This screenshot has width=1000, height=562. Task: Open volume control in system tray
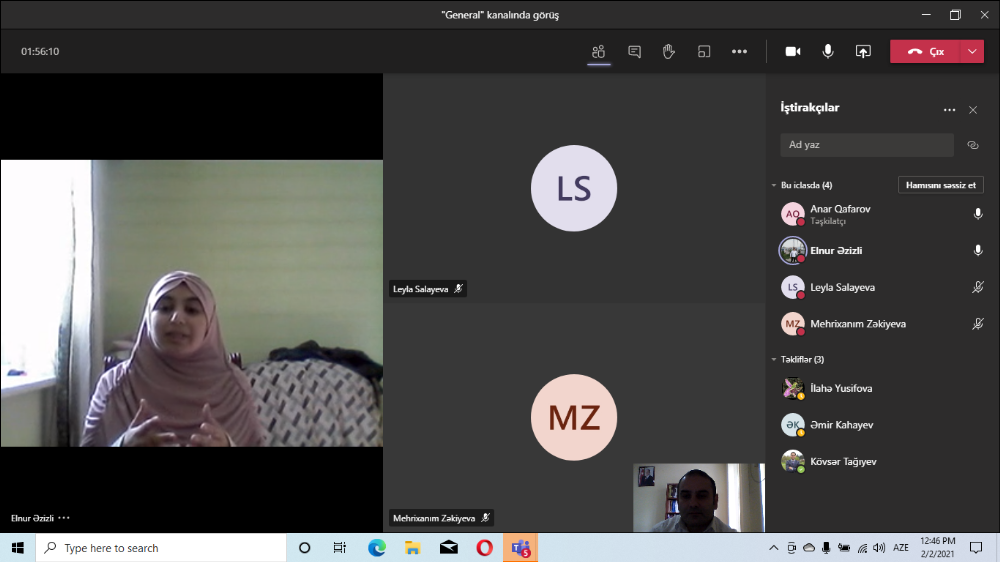[879, 548]
